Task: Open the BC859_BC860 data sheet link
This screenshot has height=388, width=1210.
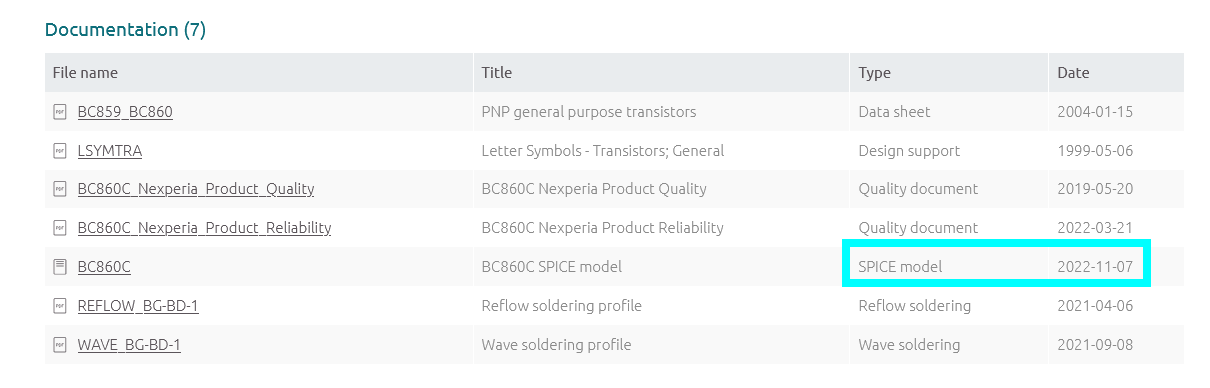Action: (x=125, y=112)
